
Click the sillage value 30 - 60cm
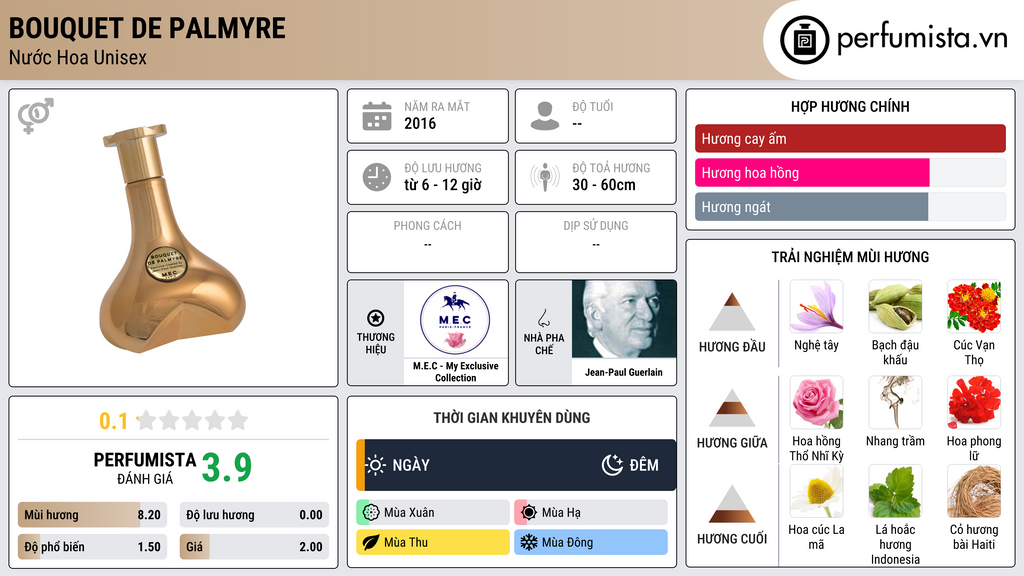point(604,185)
